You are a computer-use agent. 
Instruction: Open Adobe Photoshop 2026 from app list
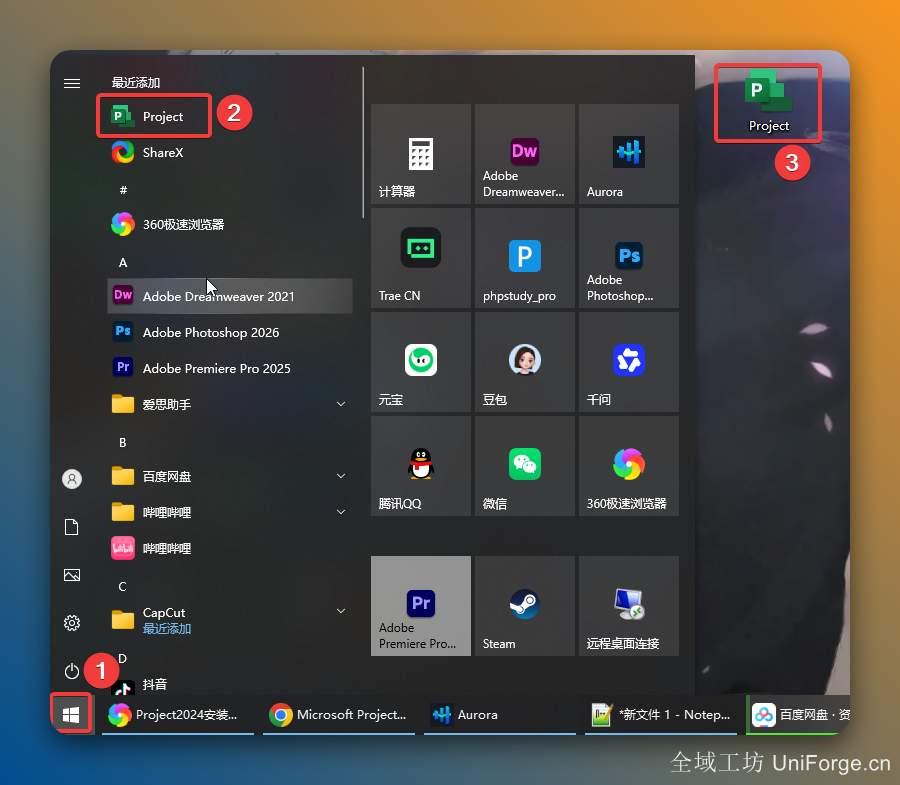point(230,332)
